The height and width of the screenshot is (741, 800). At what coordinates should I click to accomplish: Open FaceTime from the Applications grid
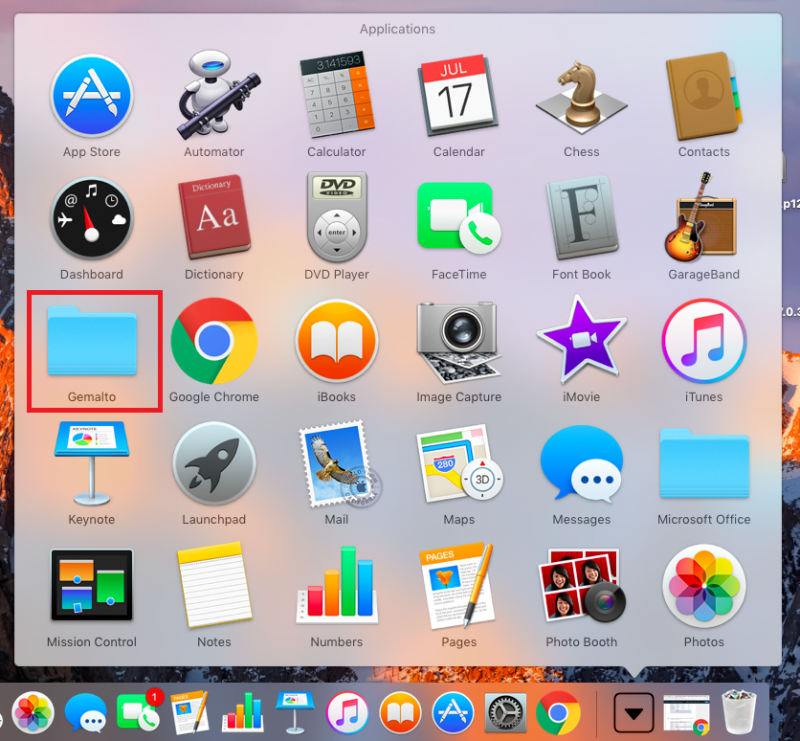(x=459, y=218)
